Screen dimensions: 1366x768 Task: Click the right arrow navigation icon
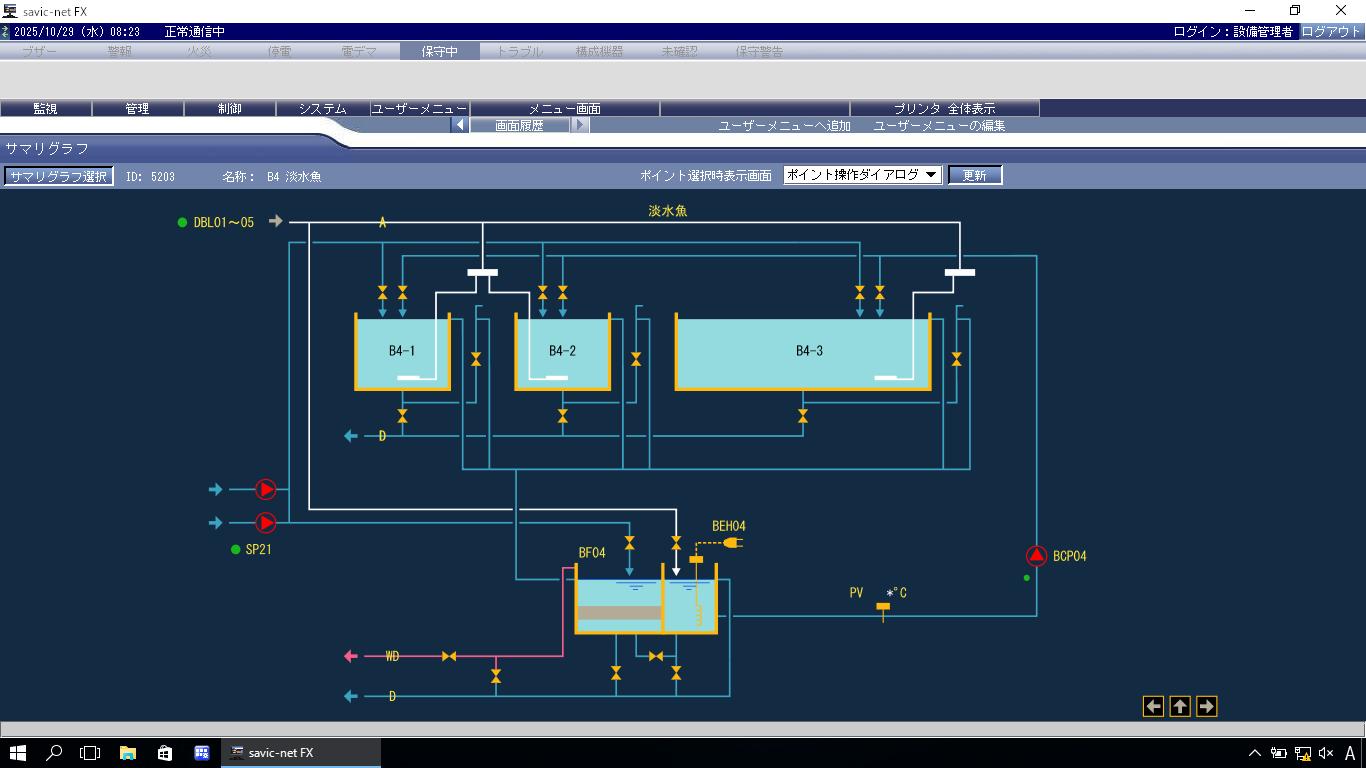click(x=1206, y=707)
